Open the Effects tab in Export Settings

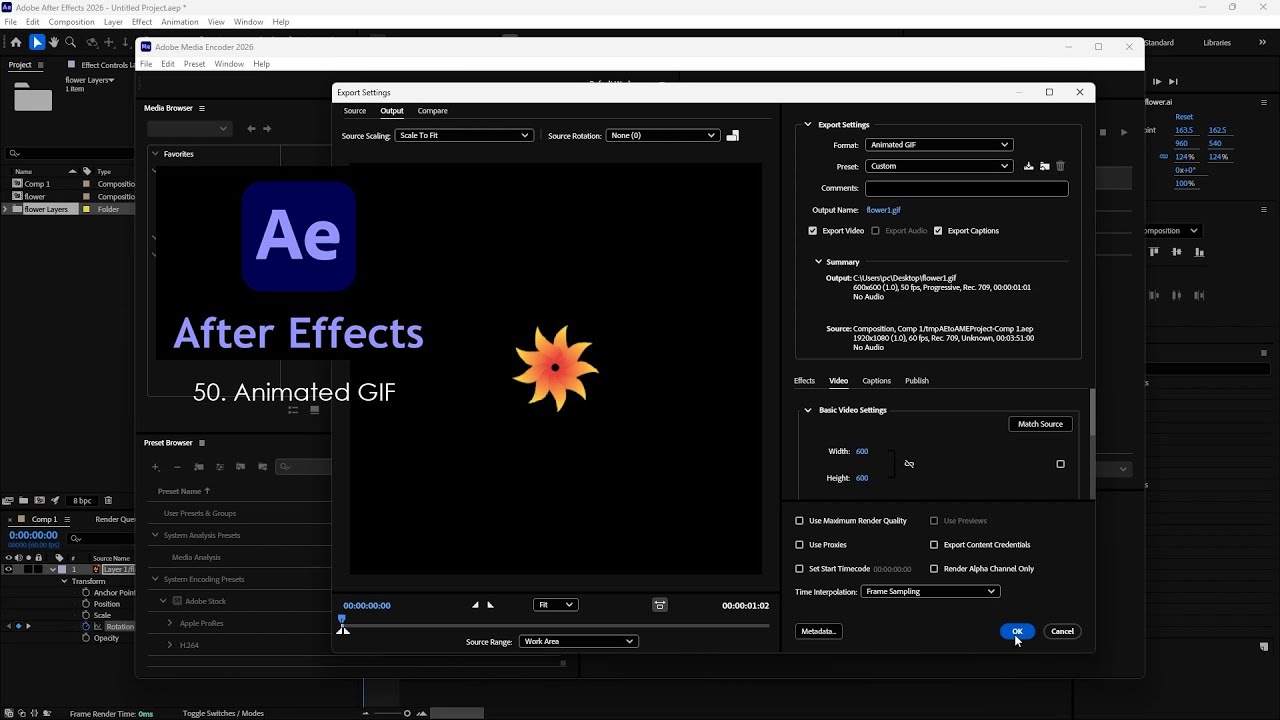point(804,381)
